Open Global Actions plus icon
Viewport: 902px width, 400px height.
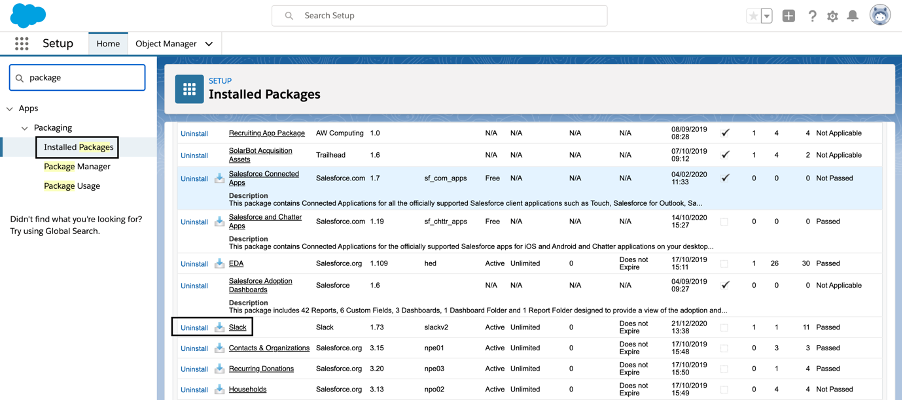click(x=789, y=16)
